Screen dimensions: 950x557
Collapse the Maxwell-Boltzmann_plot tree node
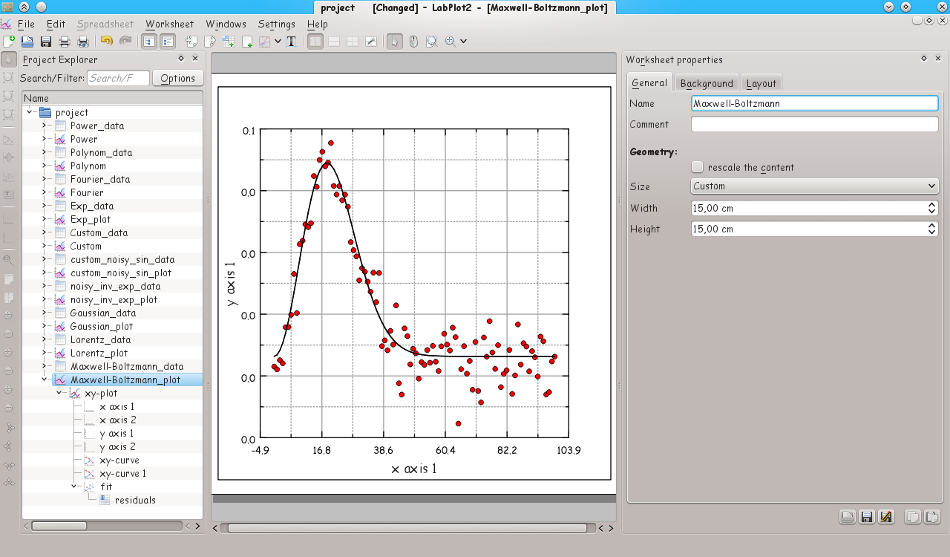pyautogui.click(x=45, y=380)
